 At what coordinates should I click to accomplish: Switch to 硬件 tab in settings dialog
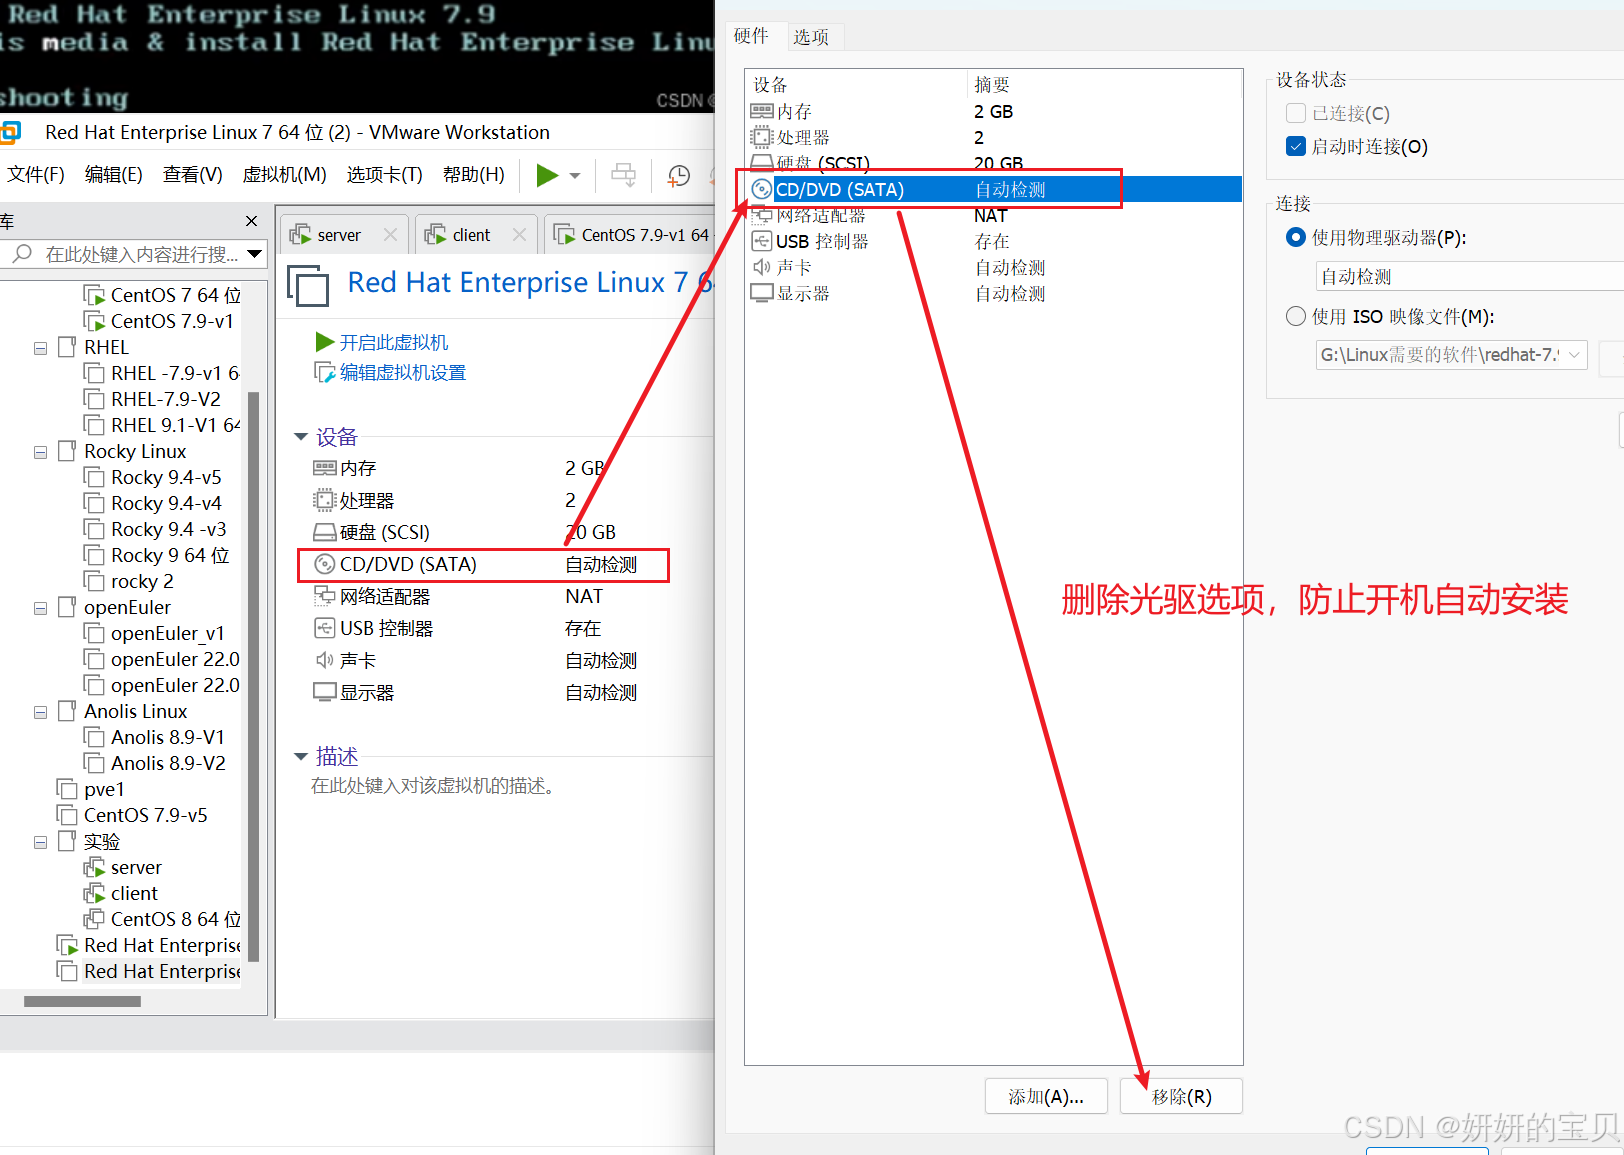point(751,36)
